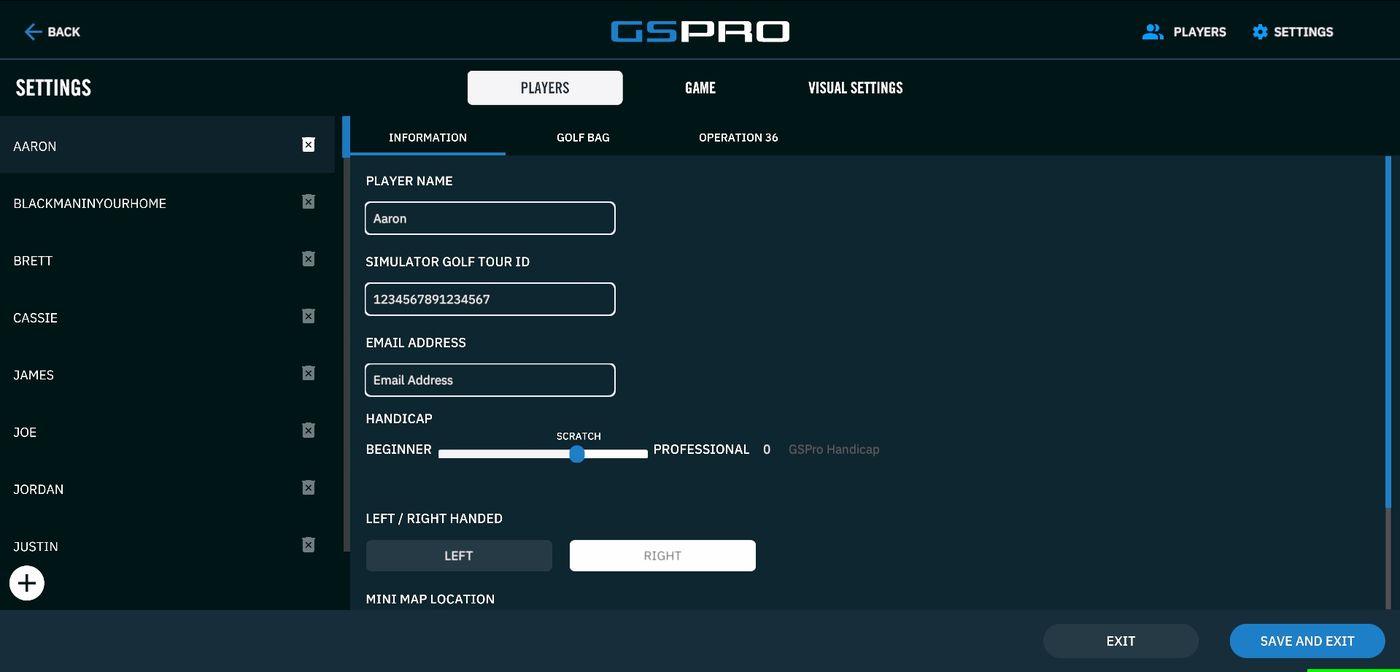Open the Golf Bag sub-tab
This screenshot has height=672, width=1400.
coord(583,137)
